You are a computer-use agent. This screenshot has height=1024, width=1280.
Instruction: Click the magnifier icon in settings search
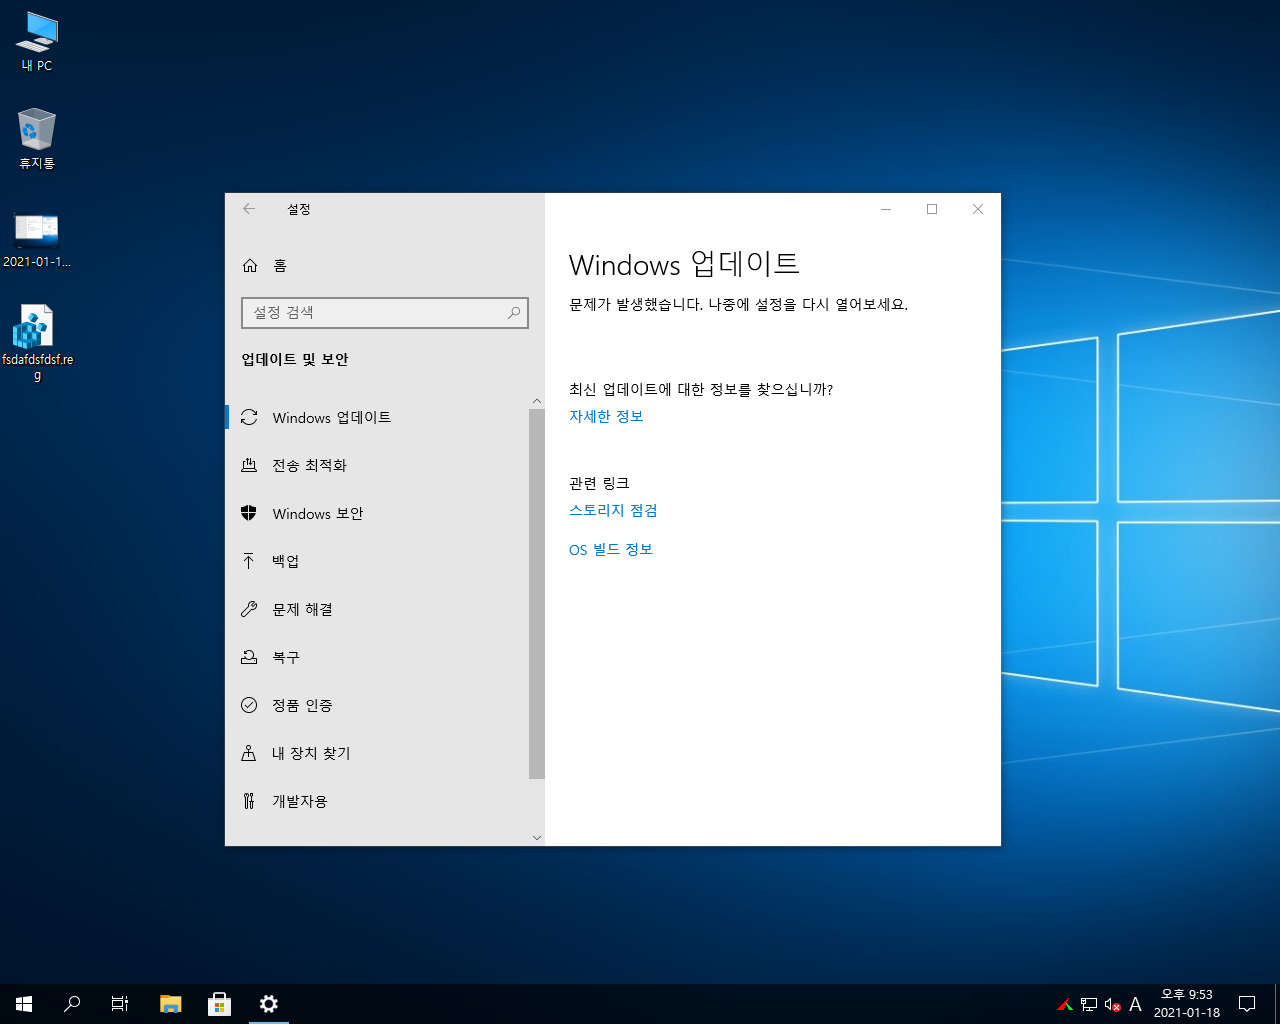[x=514, y=313]
